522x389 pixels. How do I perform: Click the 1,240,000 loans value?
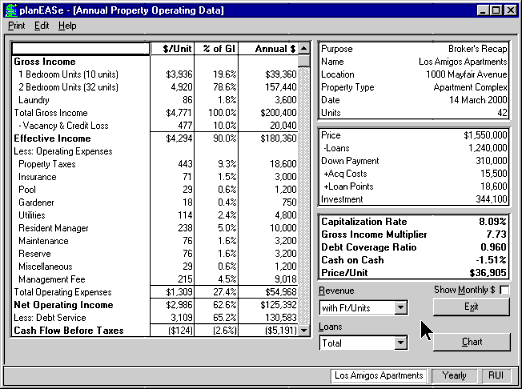click(x=488, y=148)
